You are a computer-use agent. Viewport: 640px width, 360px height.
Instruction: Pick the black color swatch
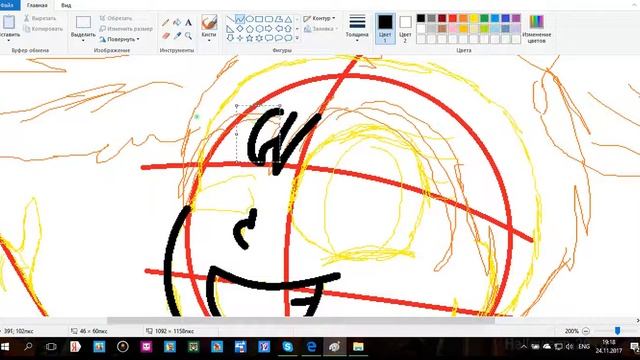click(421, 18)
